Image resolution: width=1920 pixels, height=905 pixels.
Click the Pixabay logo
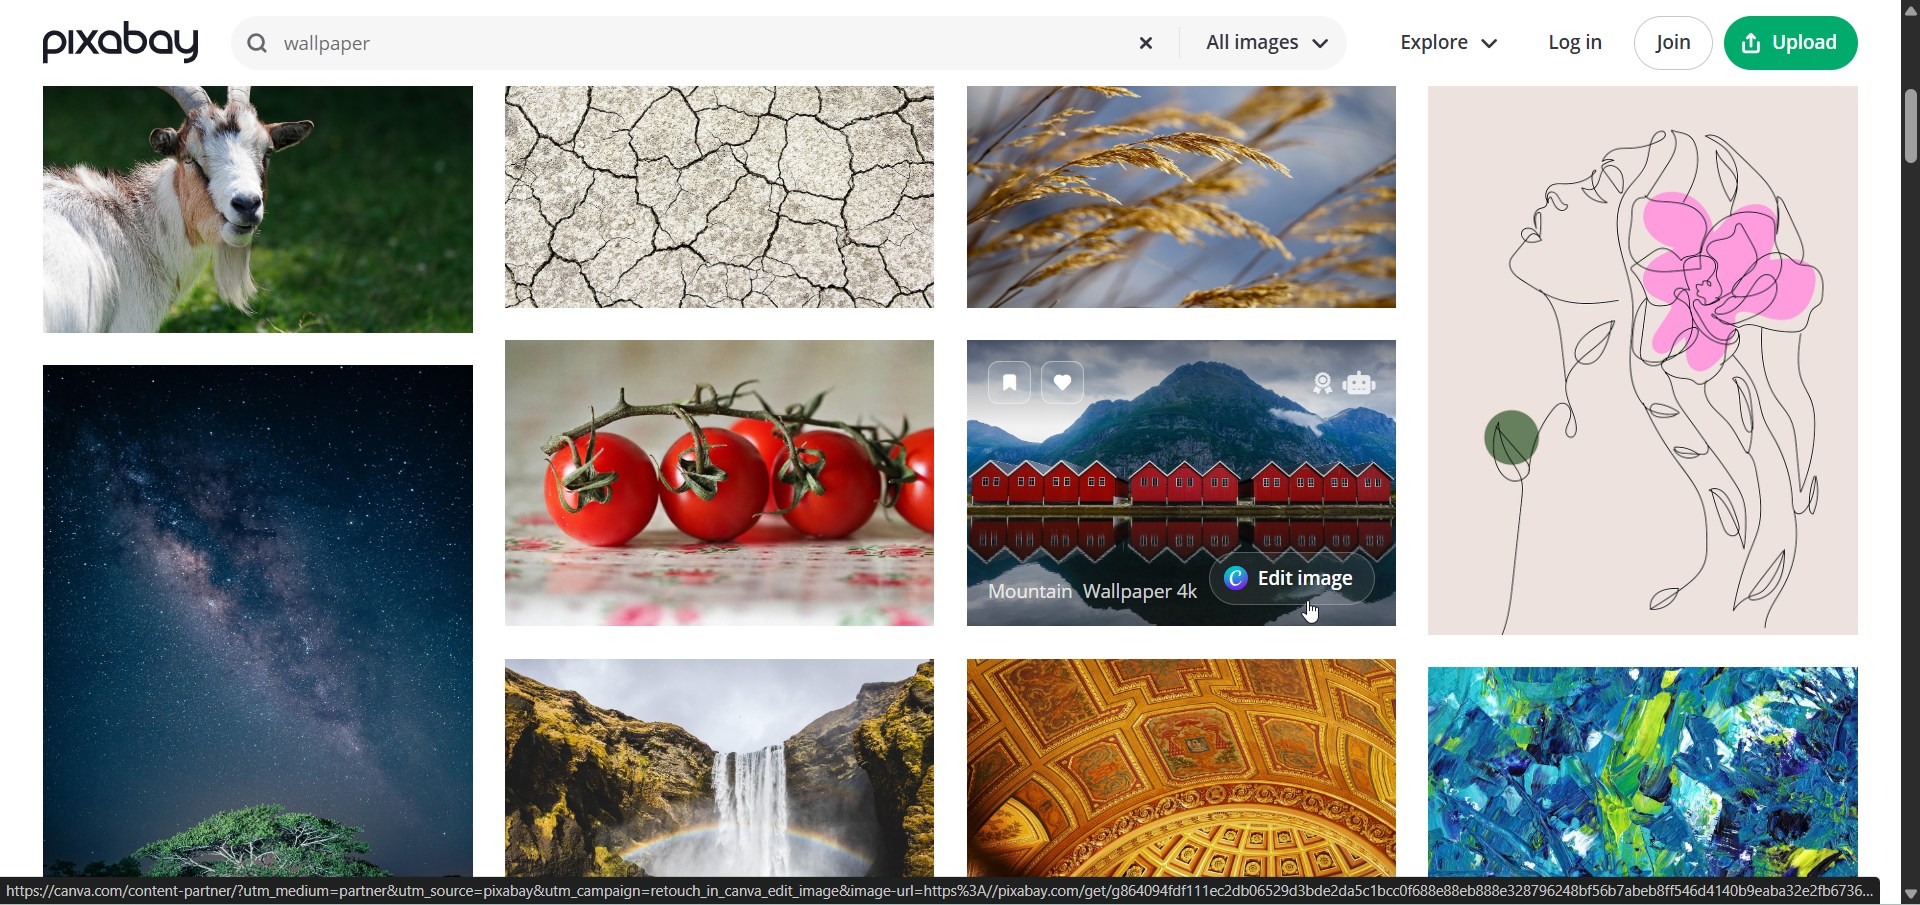121,43
